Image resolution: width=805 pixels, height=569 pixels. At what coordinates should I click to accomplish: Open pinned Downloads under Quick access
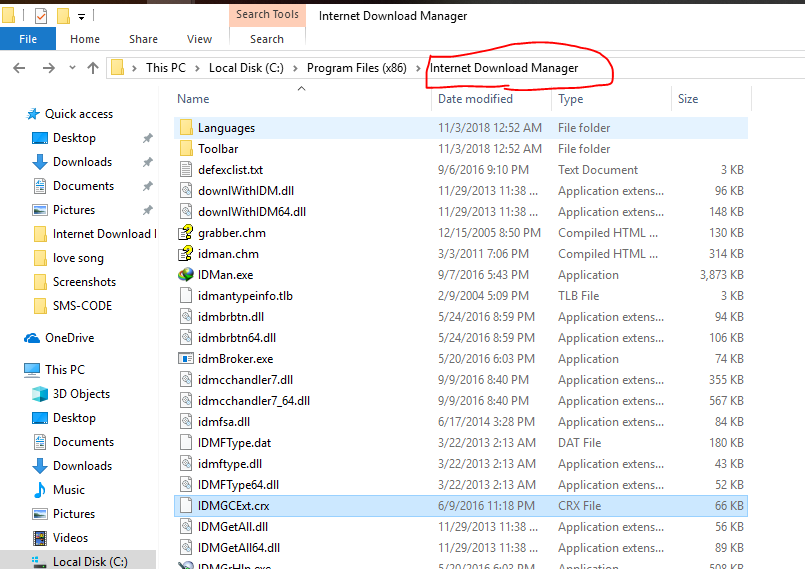(82, 162)
